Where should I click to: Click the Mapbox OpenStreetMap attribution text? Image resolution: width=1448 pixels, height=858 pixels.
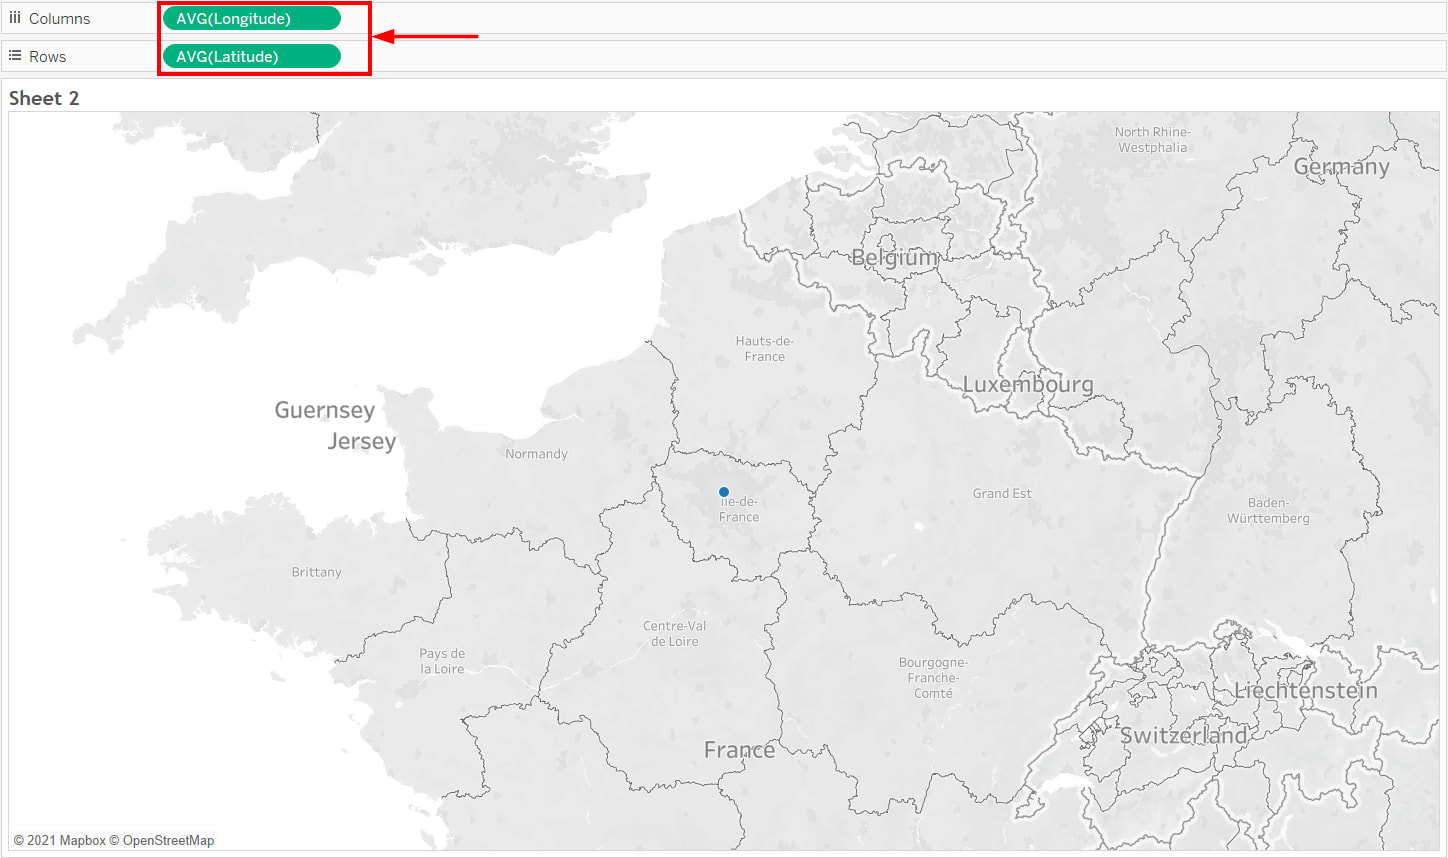click(114, 841)
